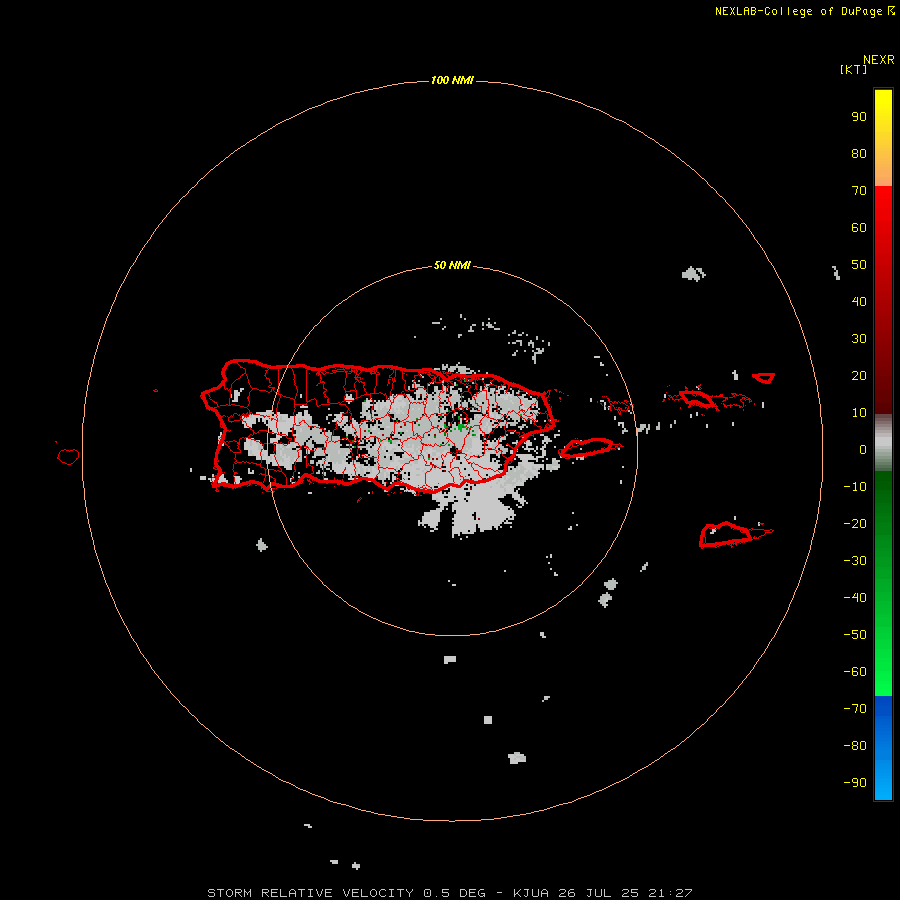Click the -90 value on the velocity scale

(855, 783)
